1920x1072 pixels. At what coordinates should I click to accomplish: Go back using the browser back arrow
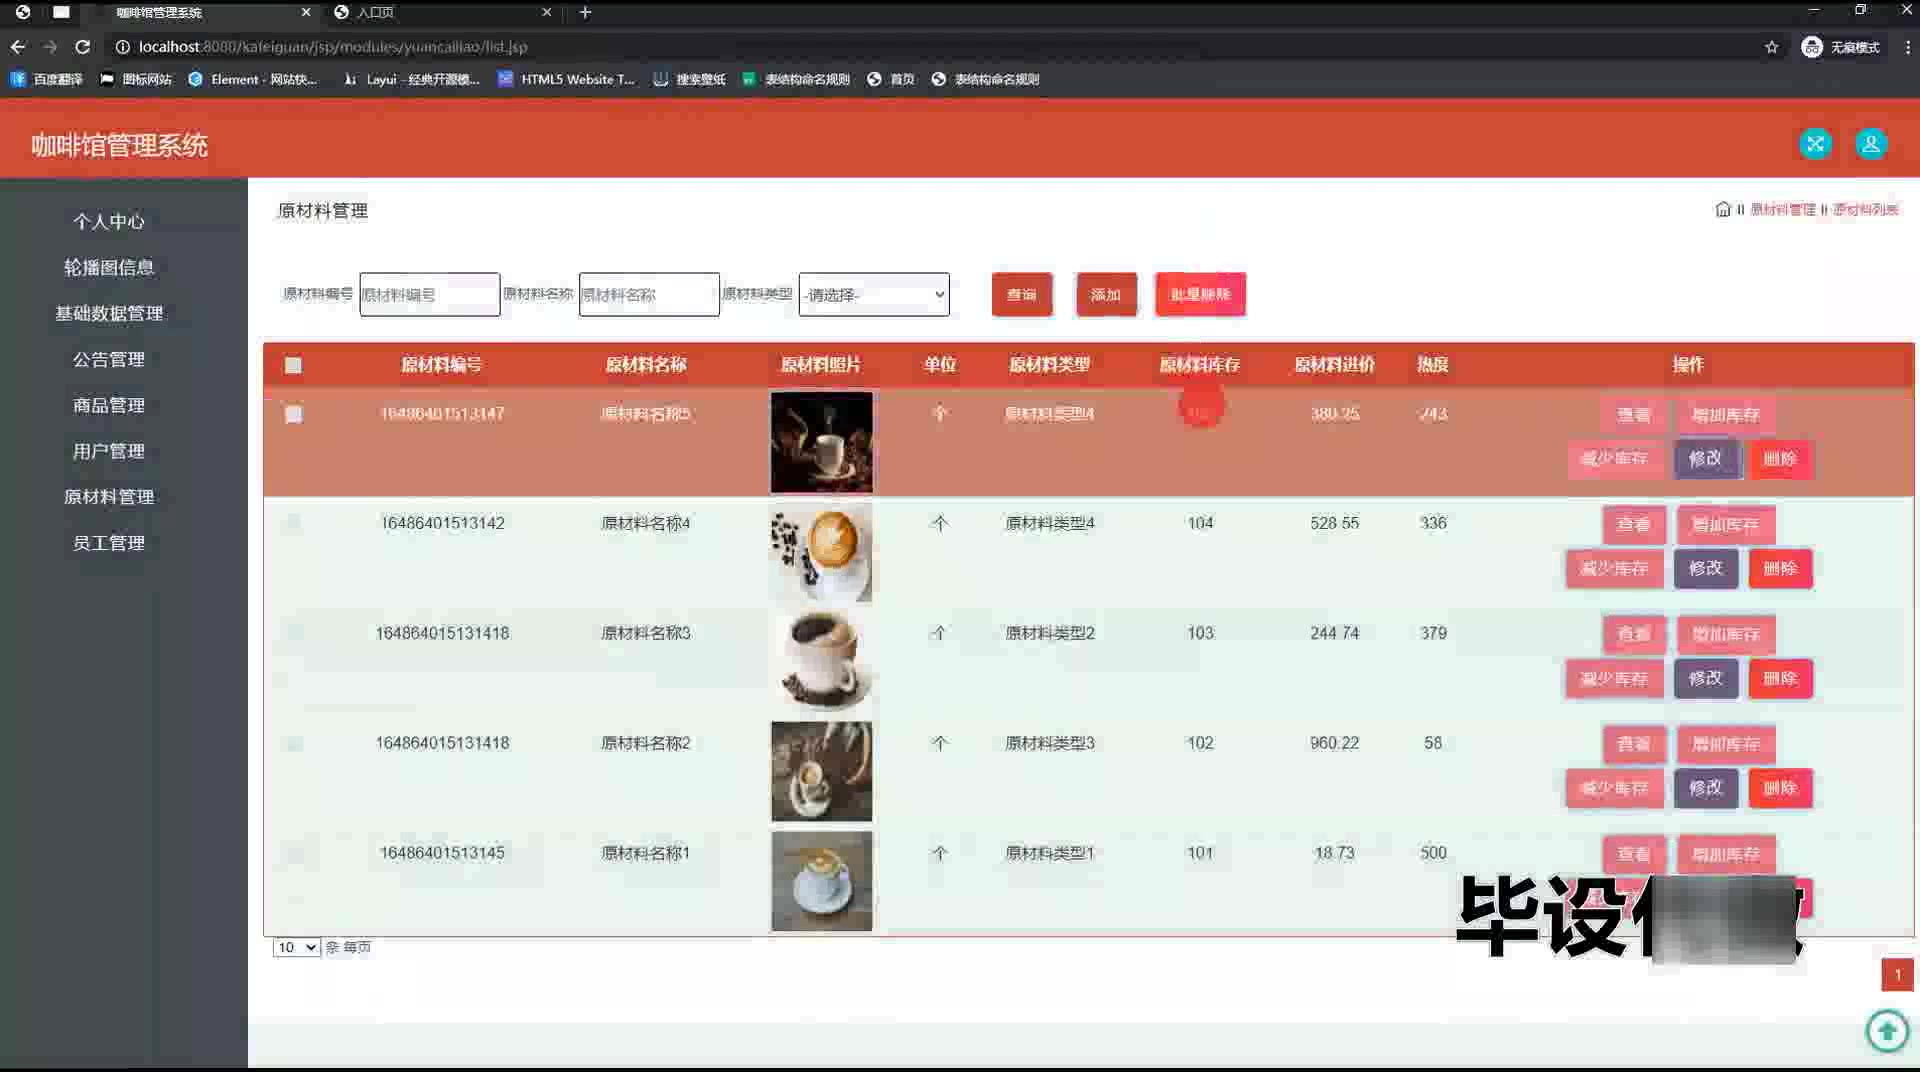coord(18,47)
